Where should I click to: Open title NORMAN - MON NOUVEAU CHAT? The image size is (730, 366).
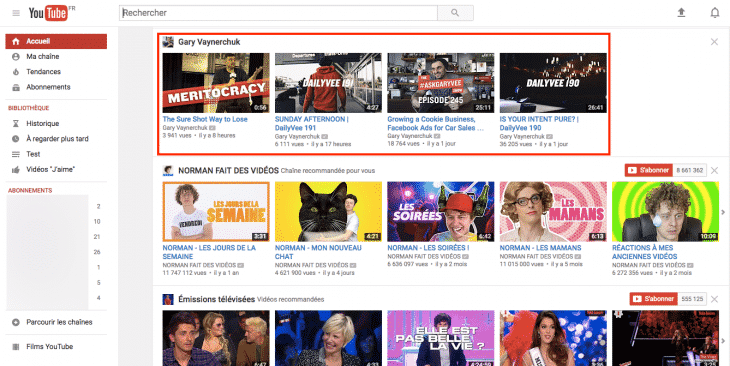318,252
